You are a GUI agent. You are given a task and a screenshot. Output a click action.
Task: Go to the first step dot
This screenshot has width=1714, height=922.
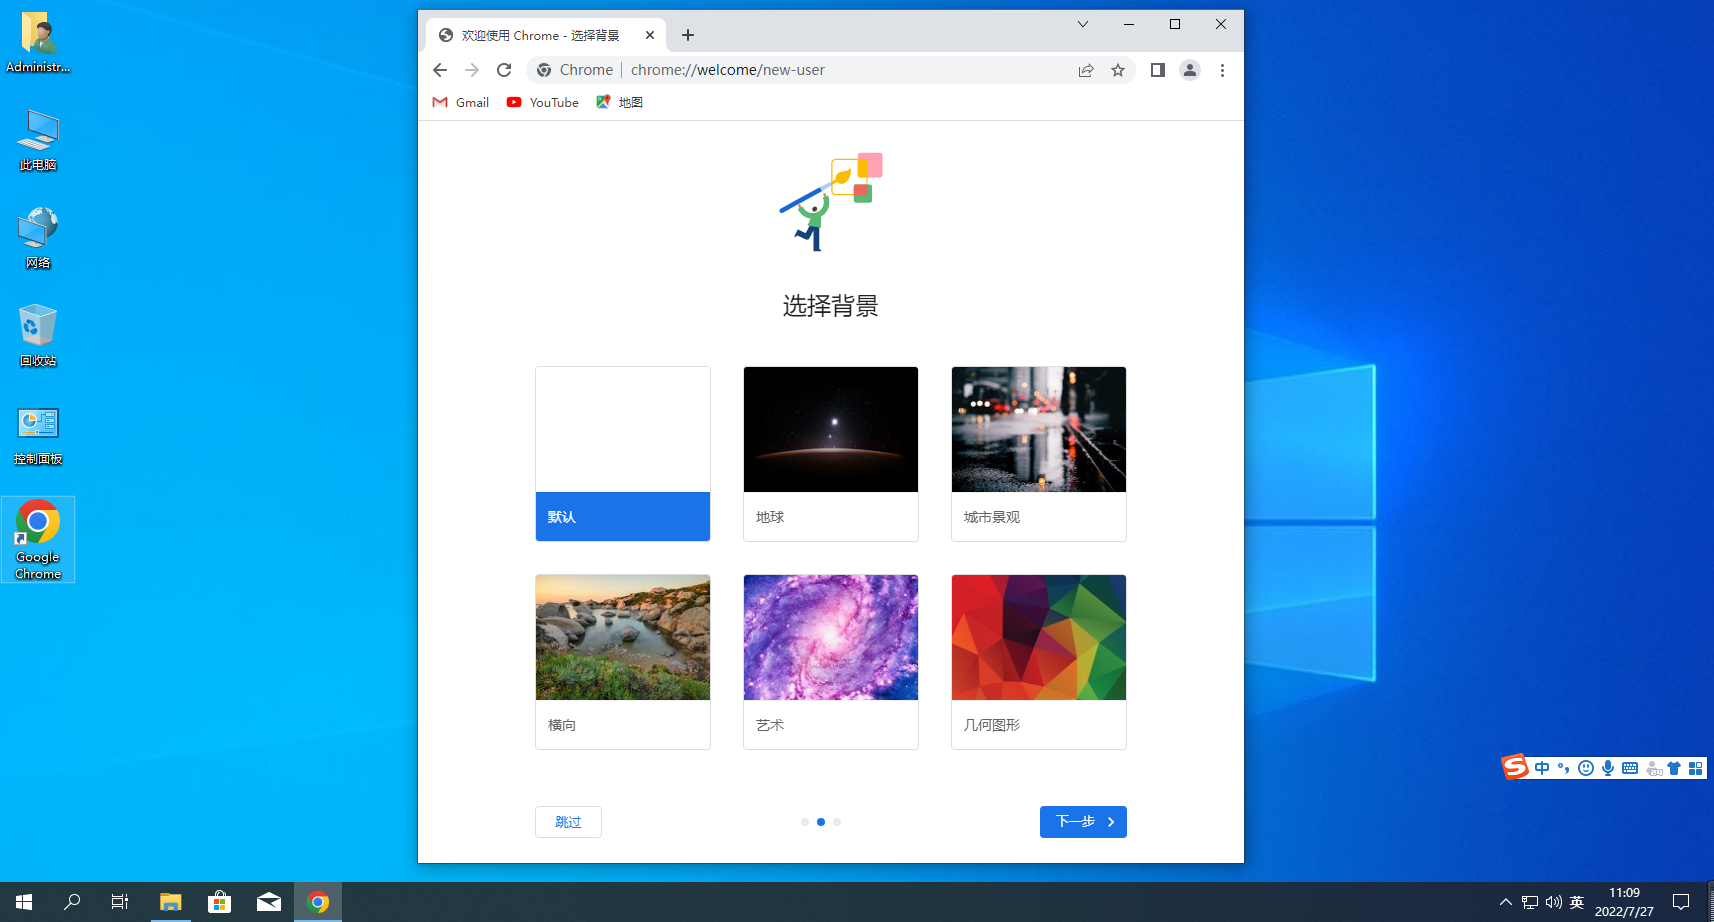click(x=805, y=822)
